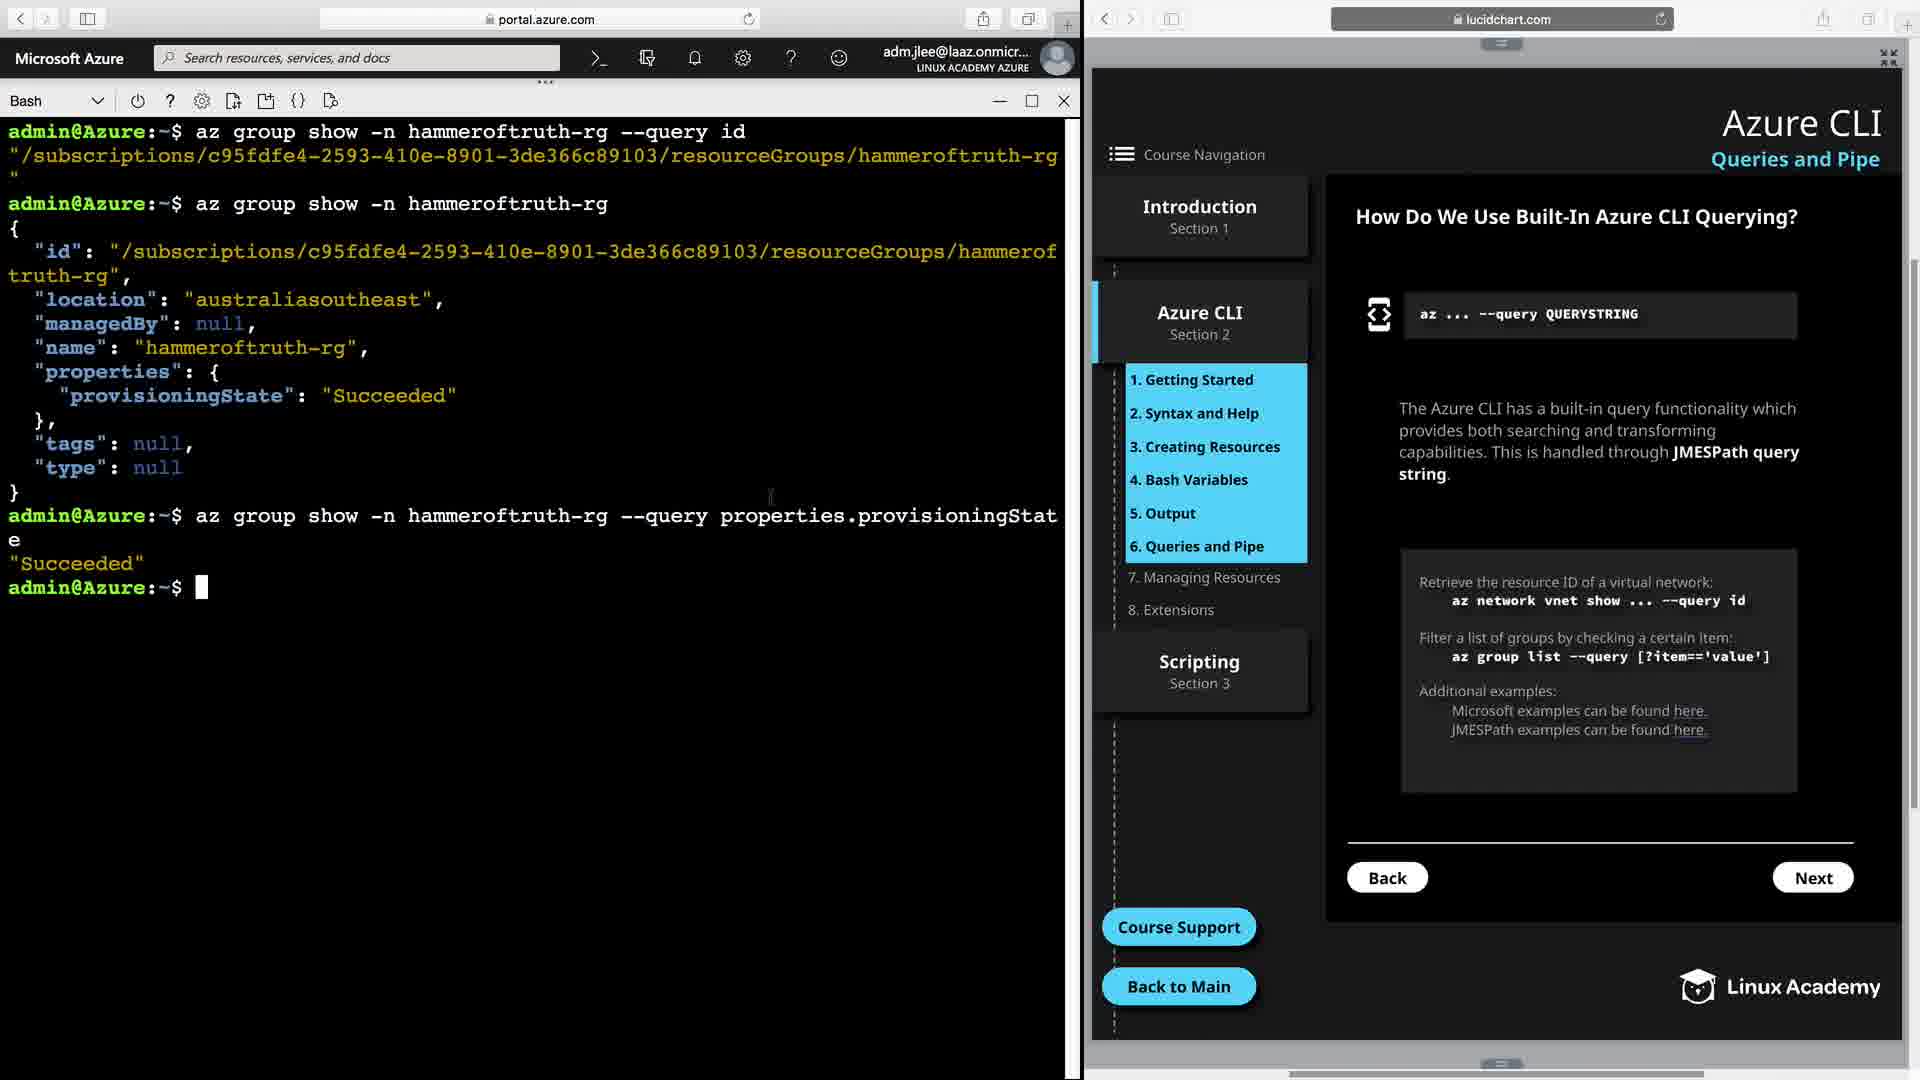This screenshot has height=1080, width=1920.
Task: Restart Cloud Shell with power icon
Action: pyautogui.click(x=138, y=101)
